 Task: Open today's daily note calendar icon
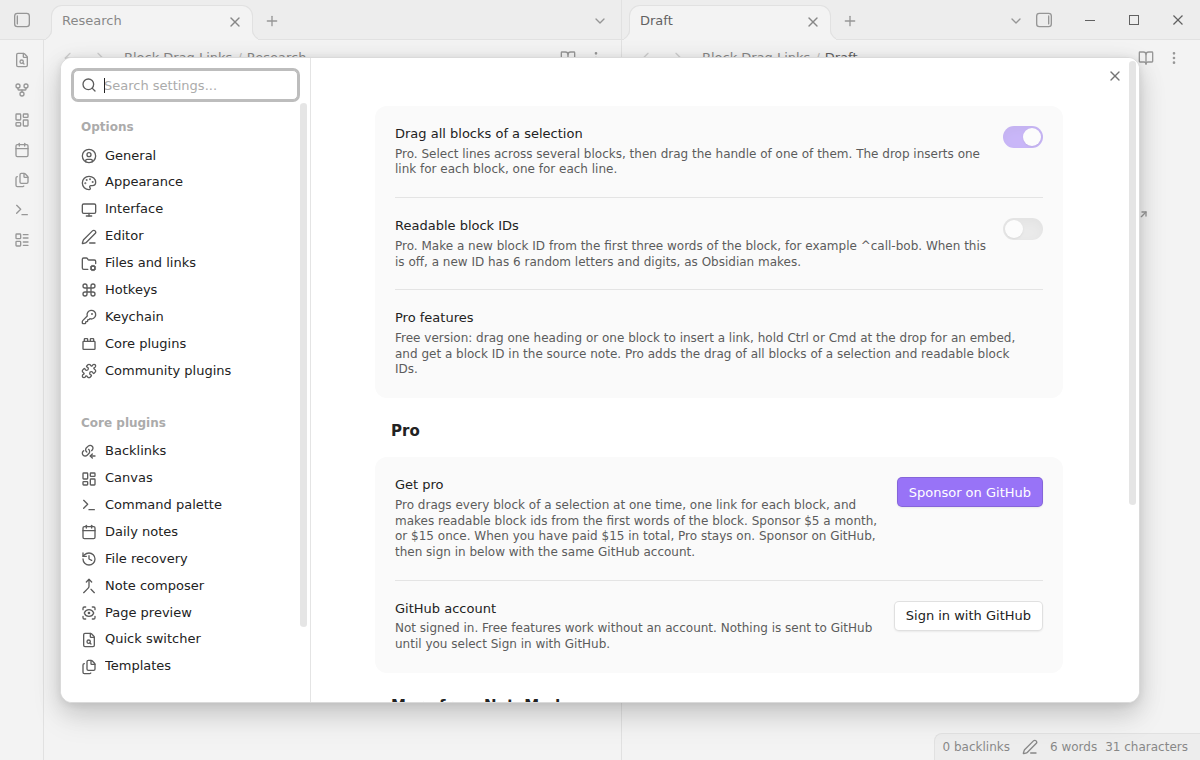tap(22, 150)
